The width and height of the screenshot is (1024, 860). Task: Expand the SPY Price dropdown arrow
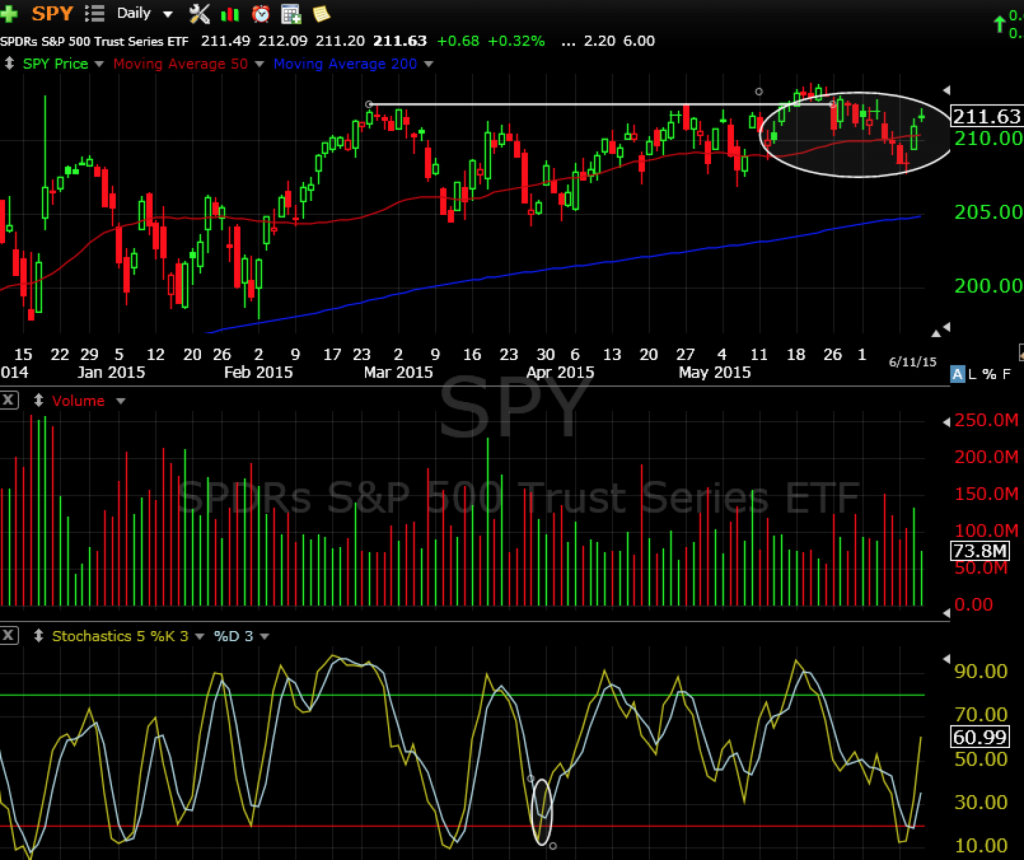[99, 64]
